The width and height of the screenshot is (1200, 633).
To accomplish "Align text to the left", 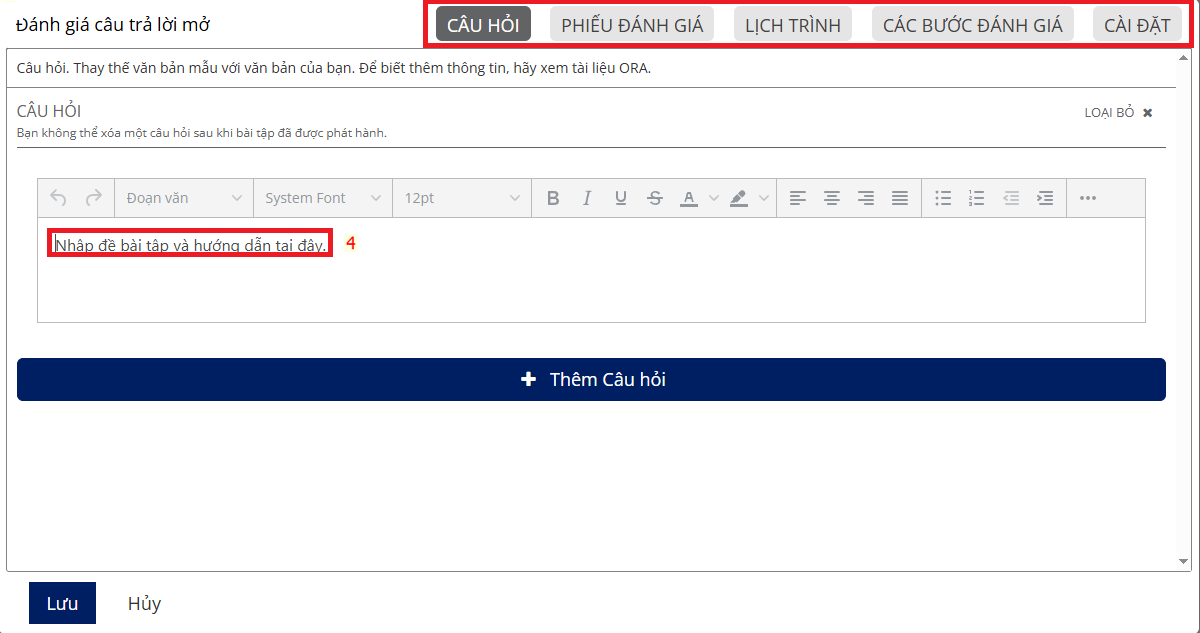I will pos(797,198).
